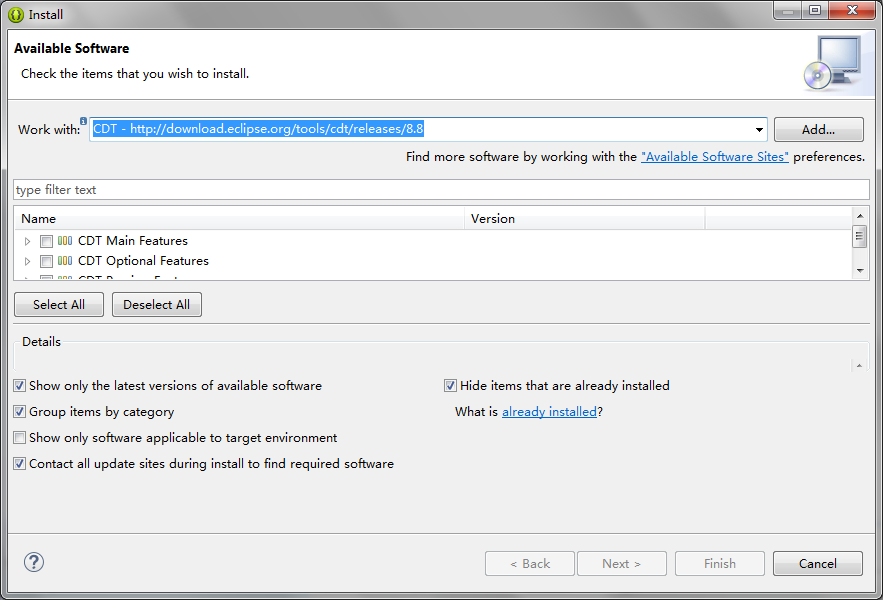Expand the CDT Main Features tree node
Viewport: 883px width, 600px height.
coord(27,241)
